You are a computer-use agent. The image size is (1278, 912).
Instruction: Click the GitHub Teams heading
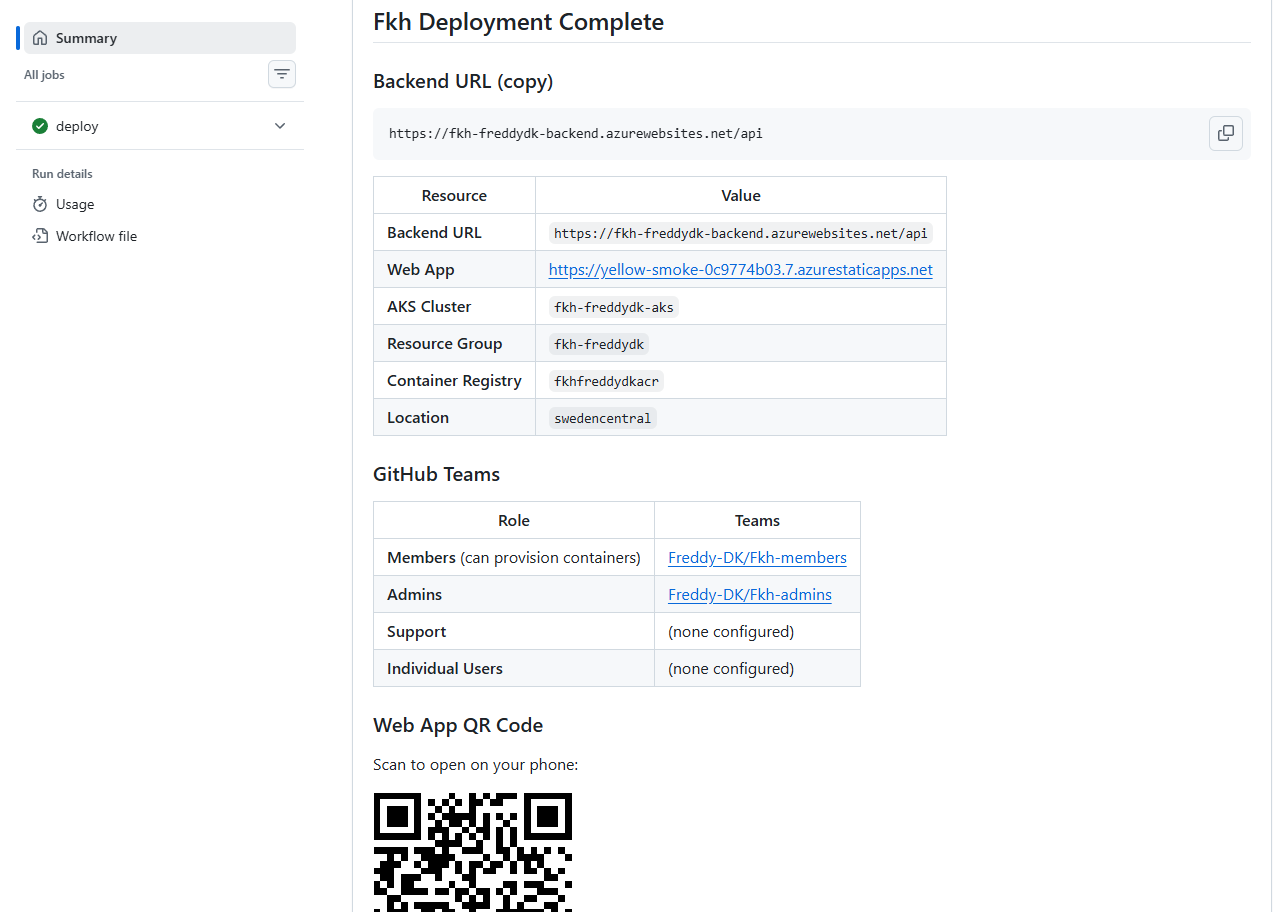(436, 474)
